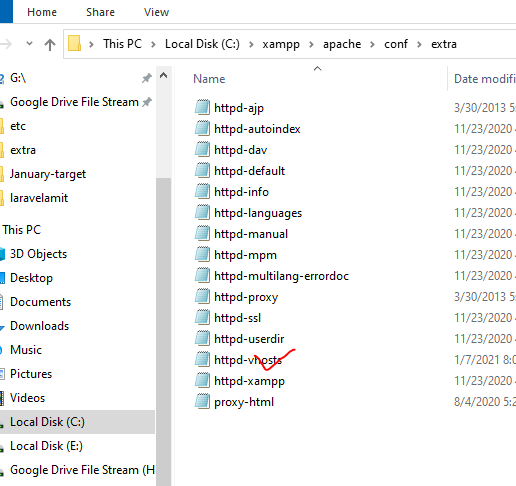This screenshot has width=516, height=486.
Task: Expand chevron after conf breadcrumb
Action: click(419, 44)
